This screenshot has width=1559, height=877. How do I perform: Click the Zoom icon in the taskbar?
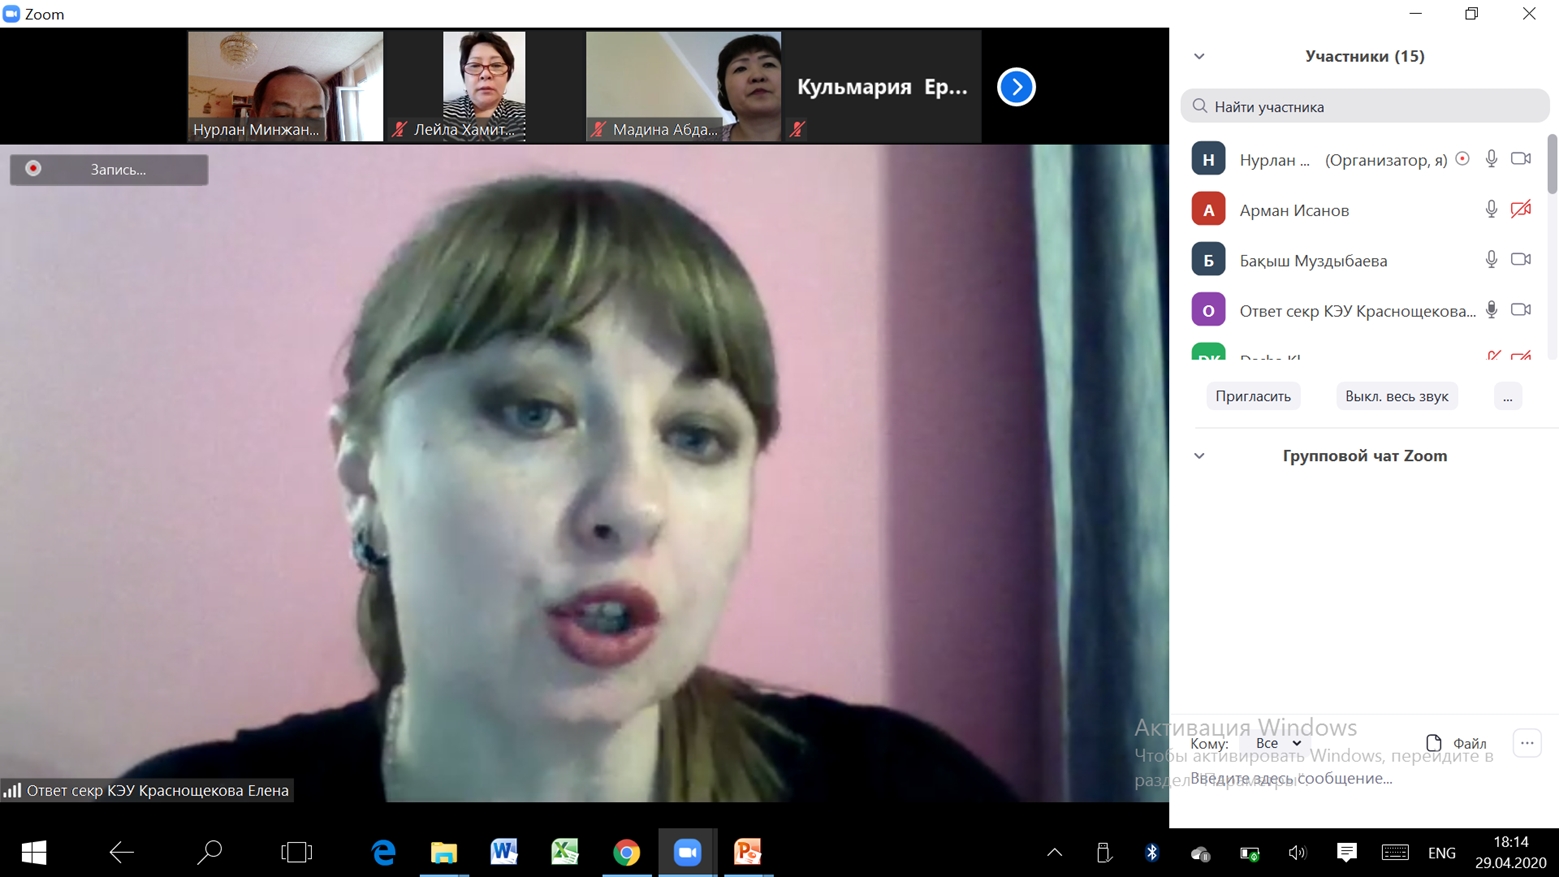point(687,852)
